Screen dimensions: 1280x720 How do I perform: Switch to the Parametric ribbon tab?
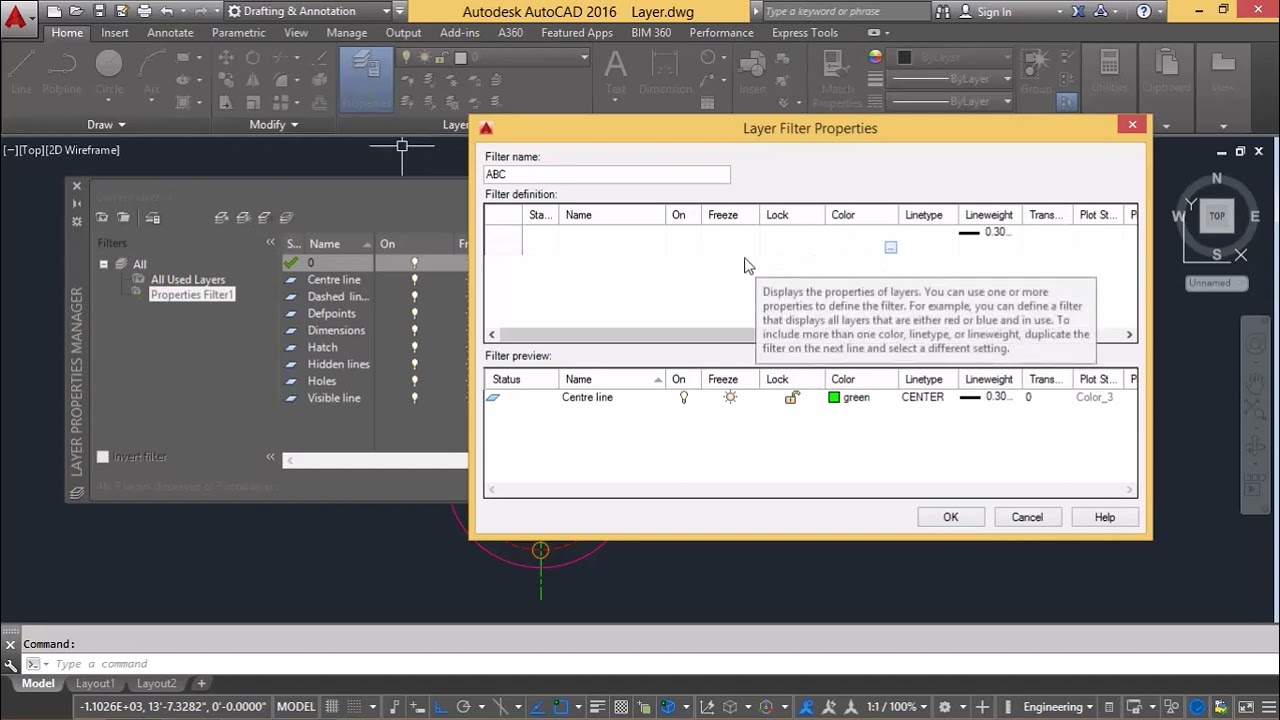tap(239, 33)
